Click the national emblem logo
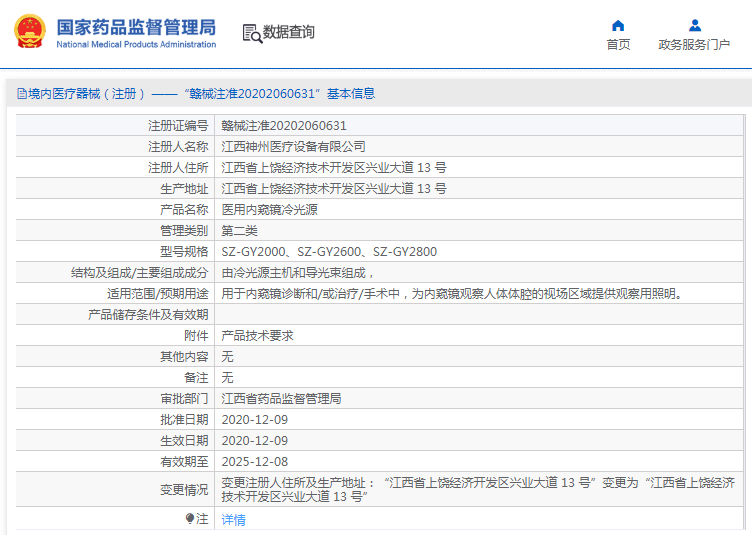 click(x=30, y=32)
